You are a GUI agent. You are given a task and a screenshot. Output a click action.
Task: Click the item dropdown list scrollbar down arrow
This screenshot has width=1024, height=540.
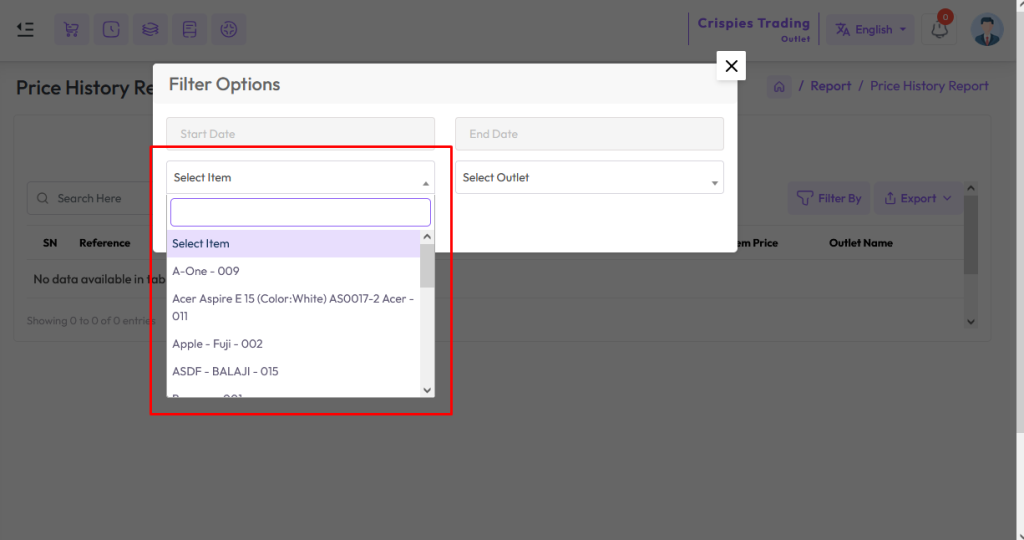point(427,390)
